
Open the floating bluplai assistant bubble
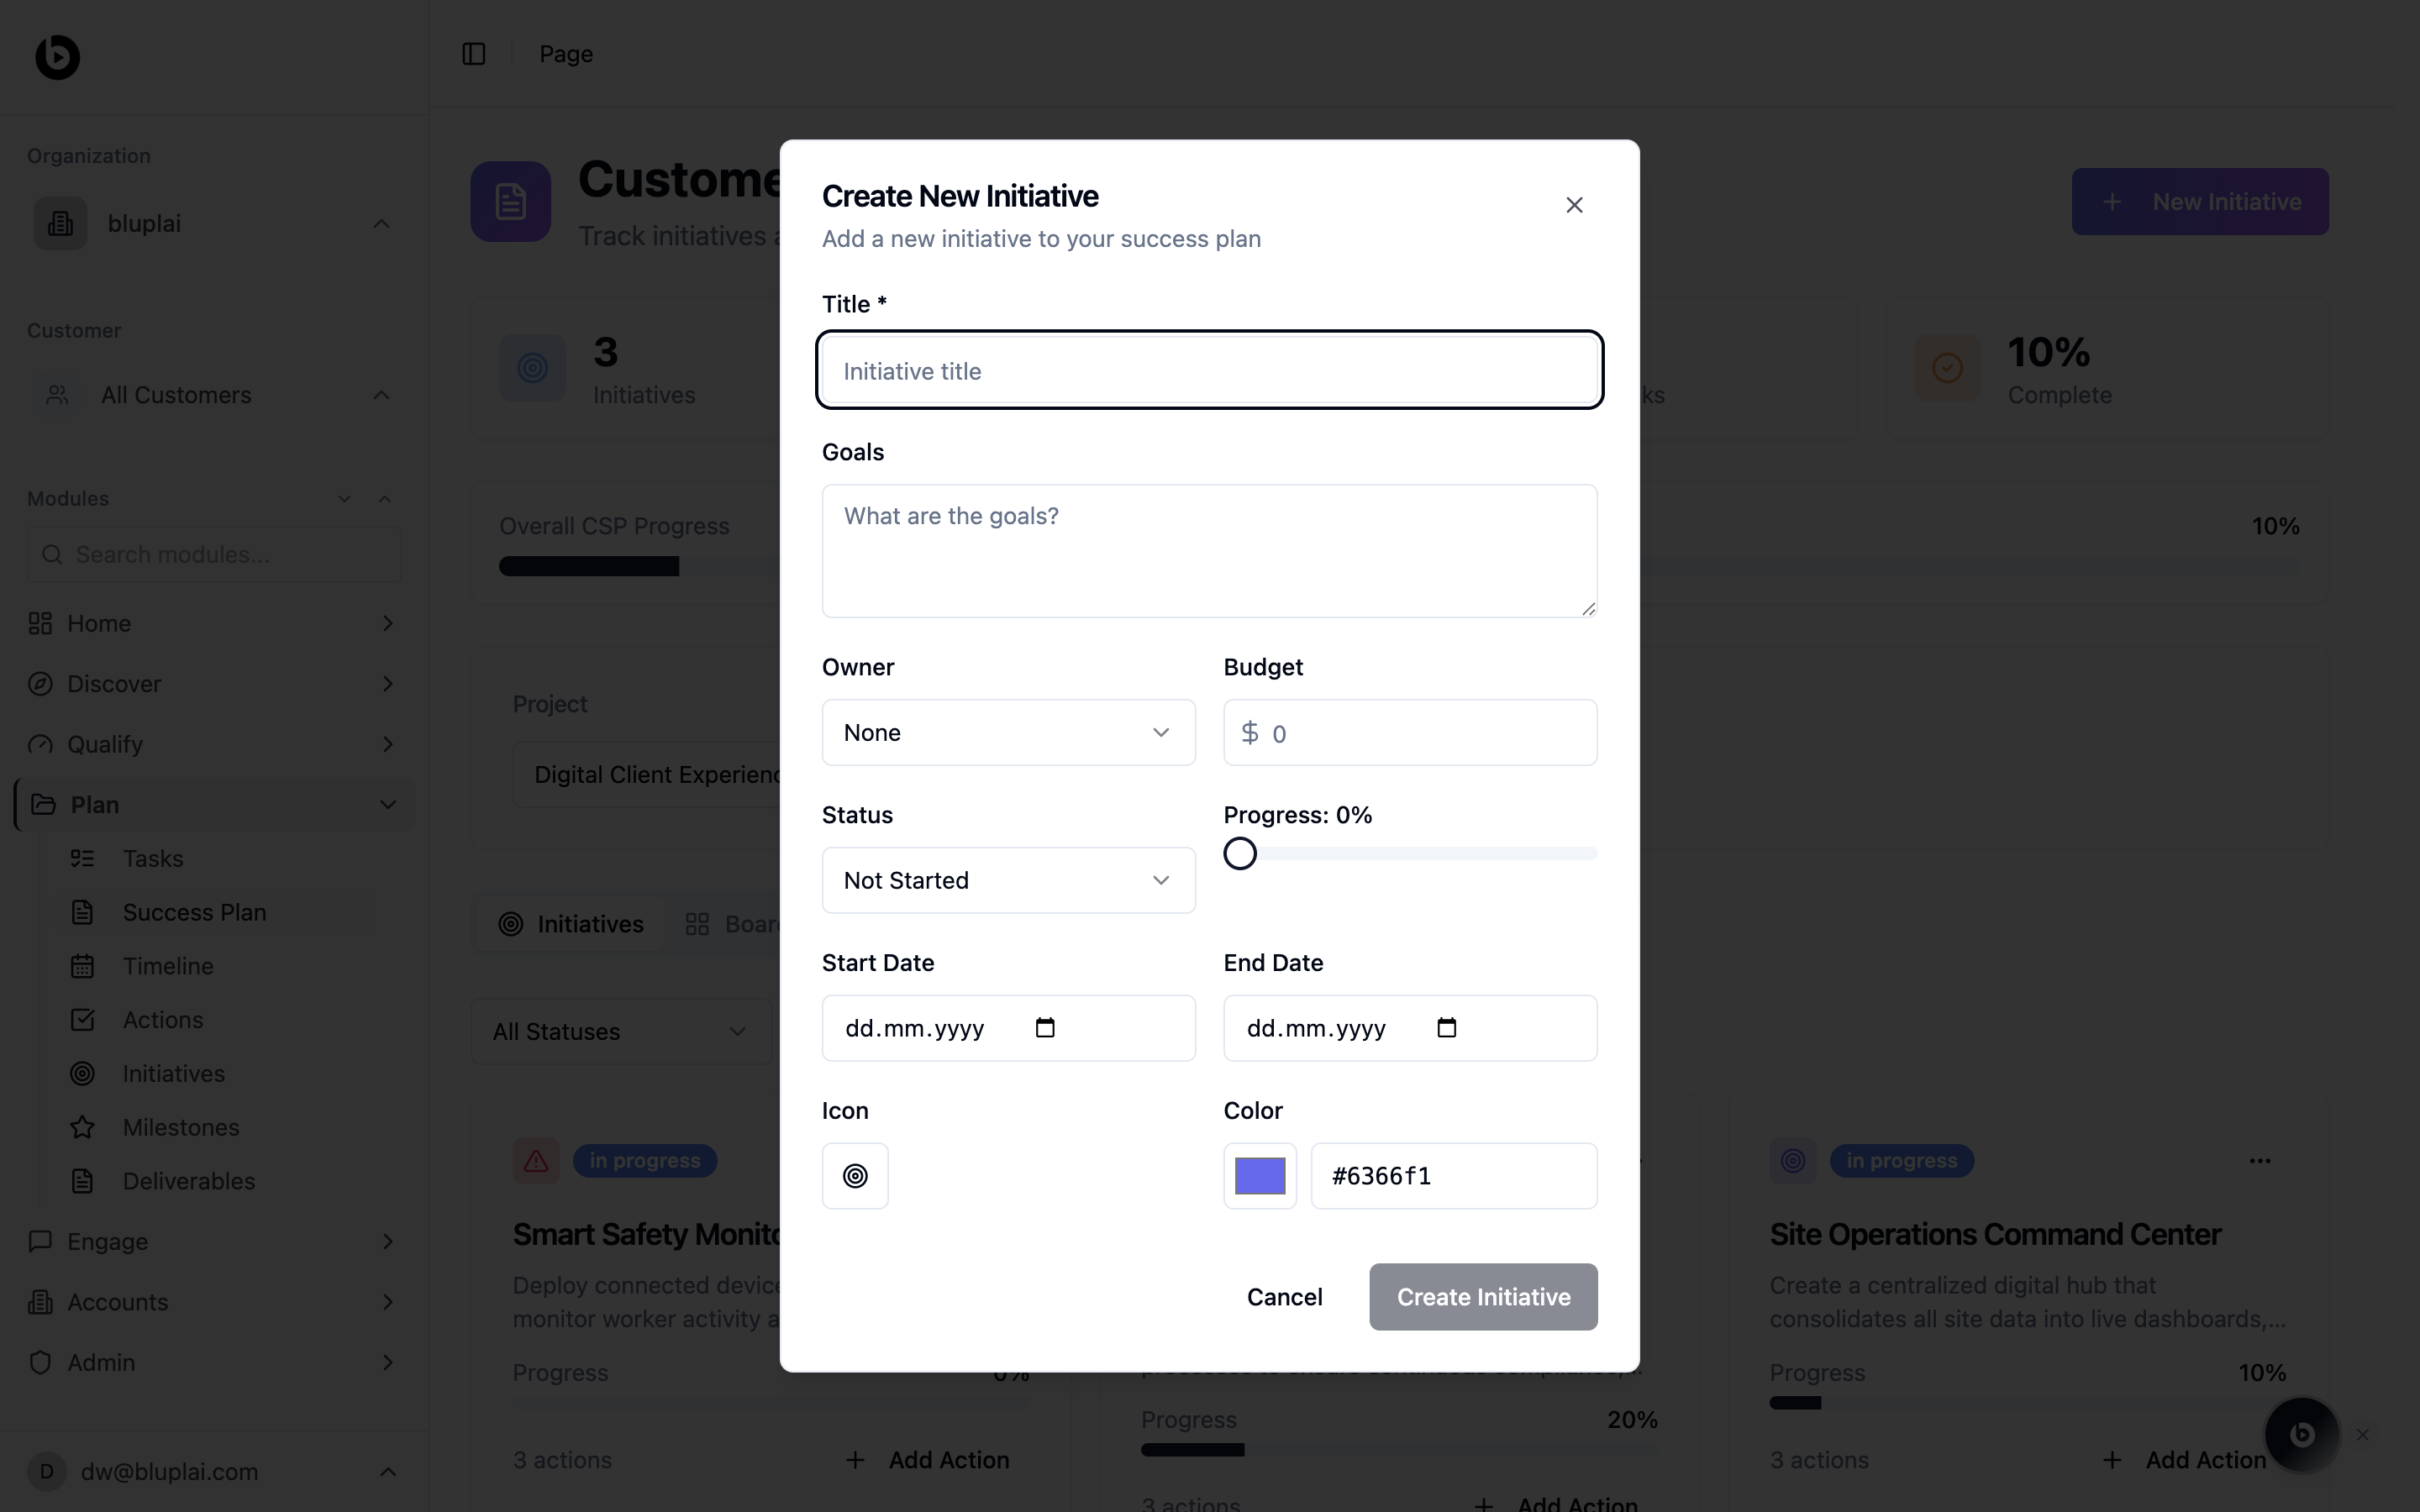coord(2301,1434)
